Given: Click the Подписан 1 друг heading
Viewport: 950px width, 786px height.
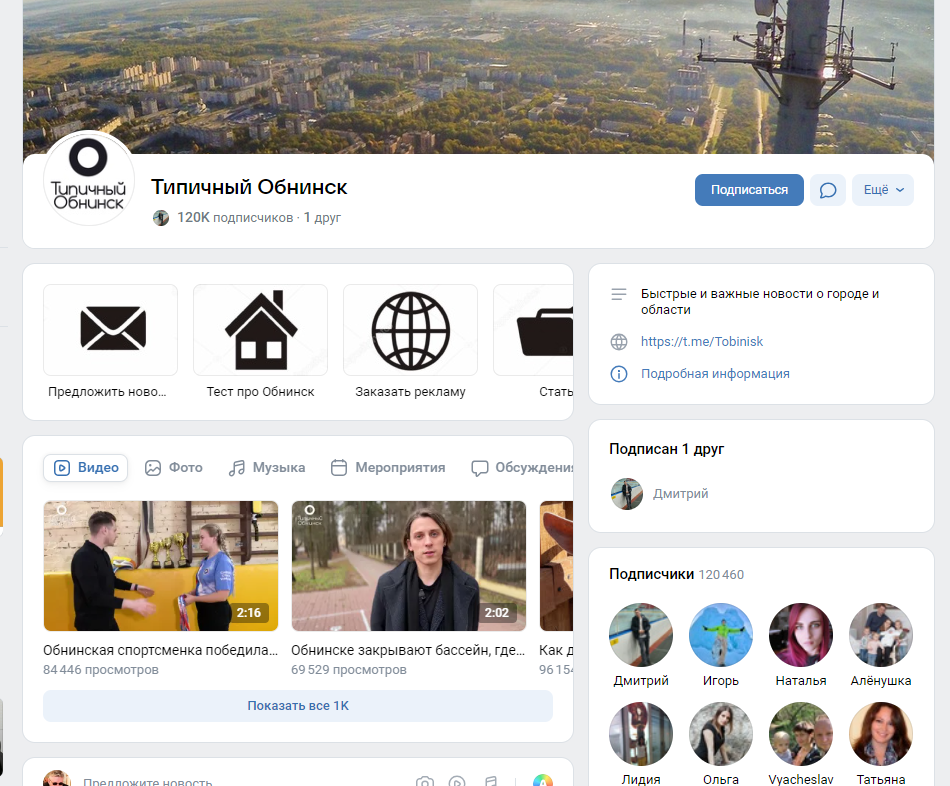Looking at the screenshot, I should (x=666, y=449).
